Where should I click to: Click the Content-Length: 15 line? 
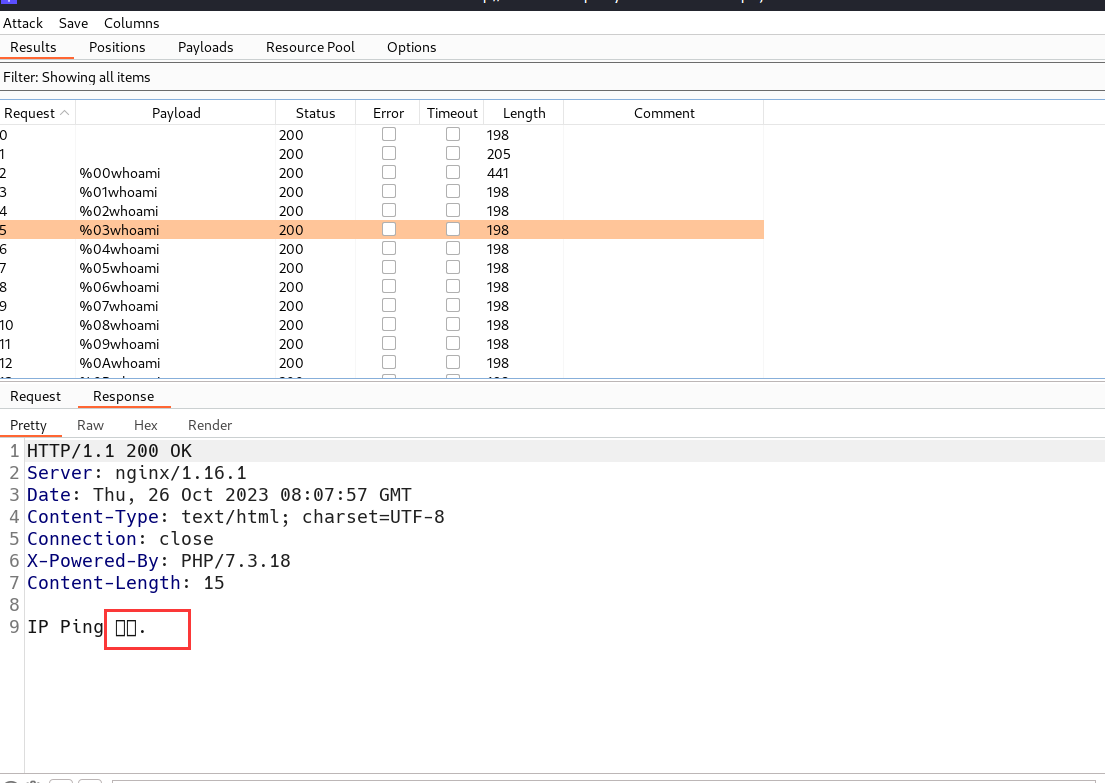[125, 582]
